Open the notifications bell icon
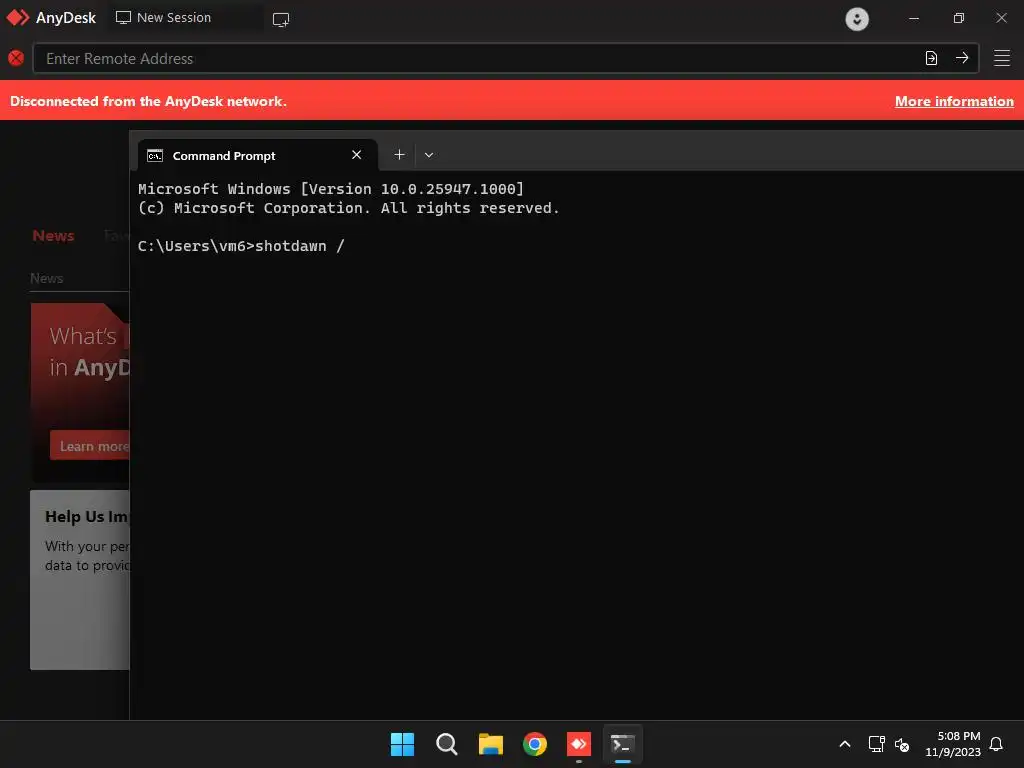1024x768 pixels. coord(996,744)
